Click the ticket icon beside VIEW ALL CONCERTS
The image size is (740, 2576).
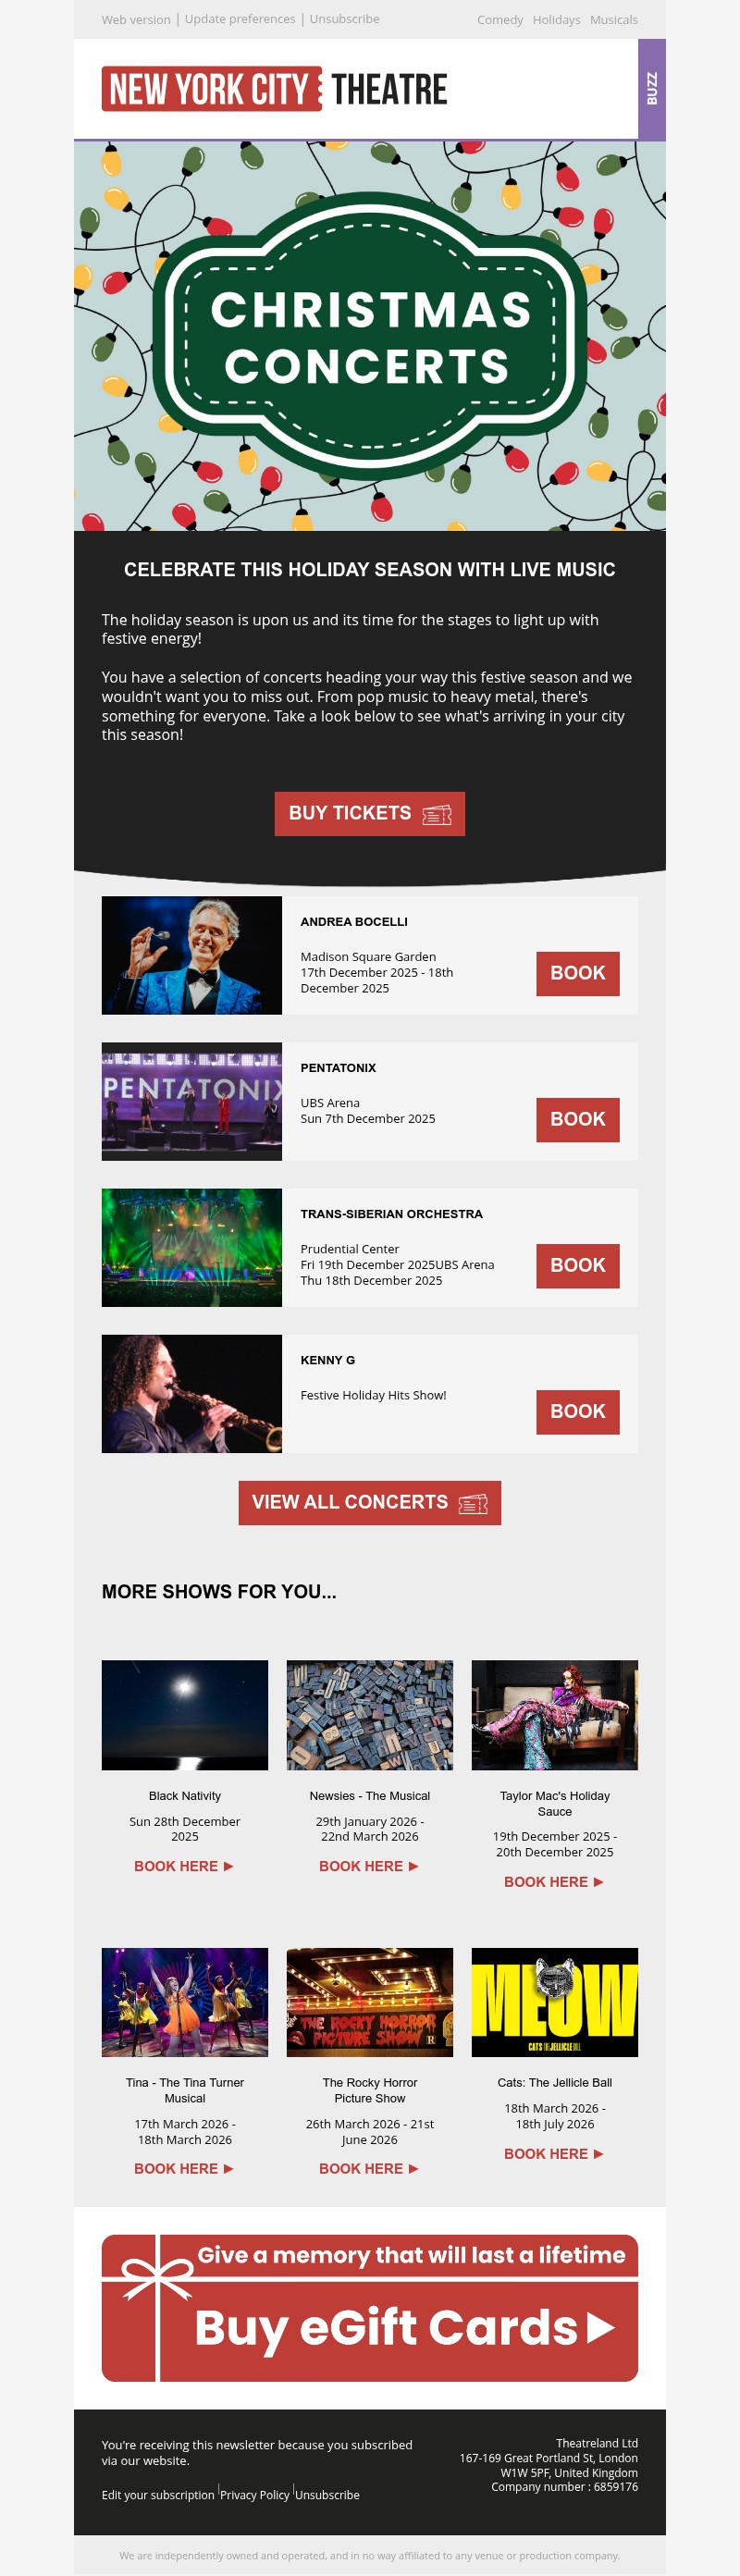pos(472,1502)
